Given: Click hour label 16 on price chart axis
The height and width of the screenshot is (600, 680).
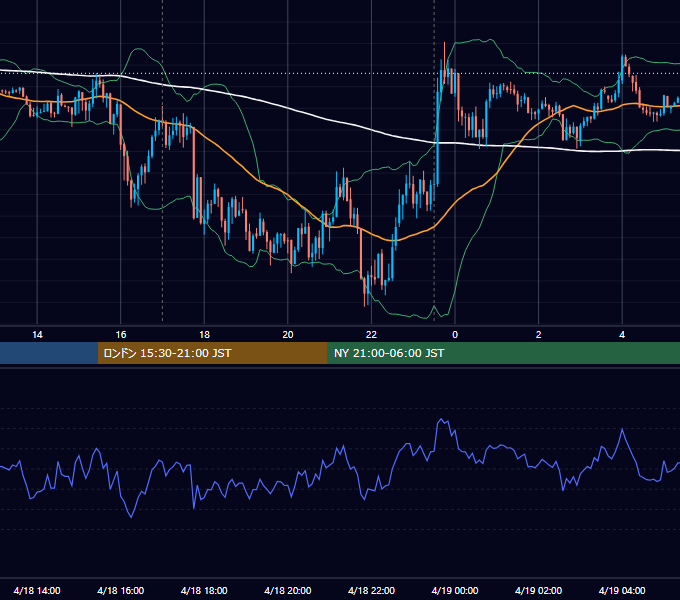Looking at the screenshot, I should coord(121,335).
